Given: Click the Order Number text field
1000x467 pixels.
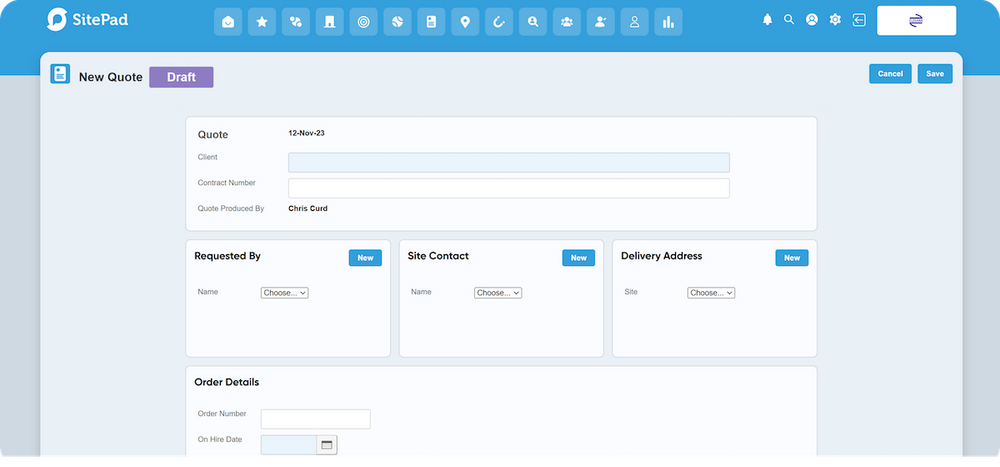Looking at the screenshot, I should point(315,419).
